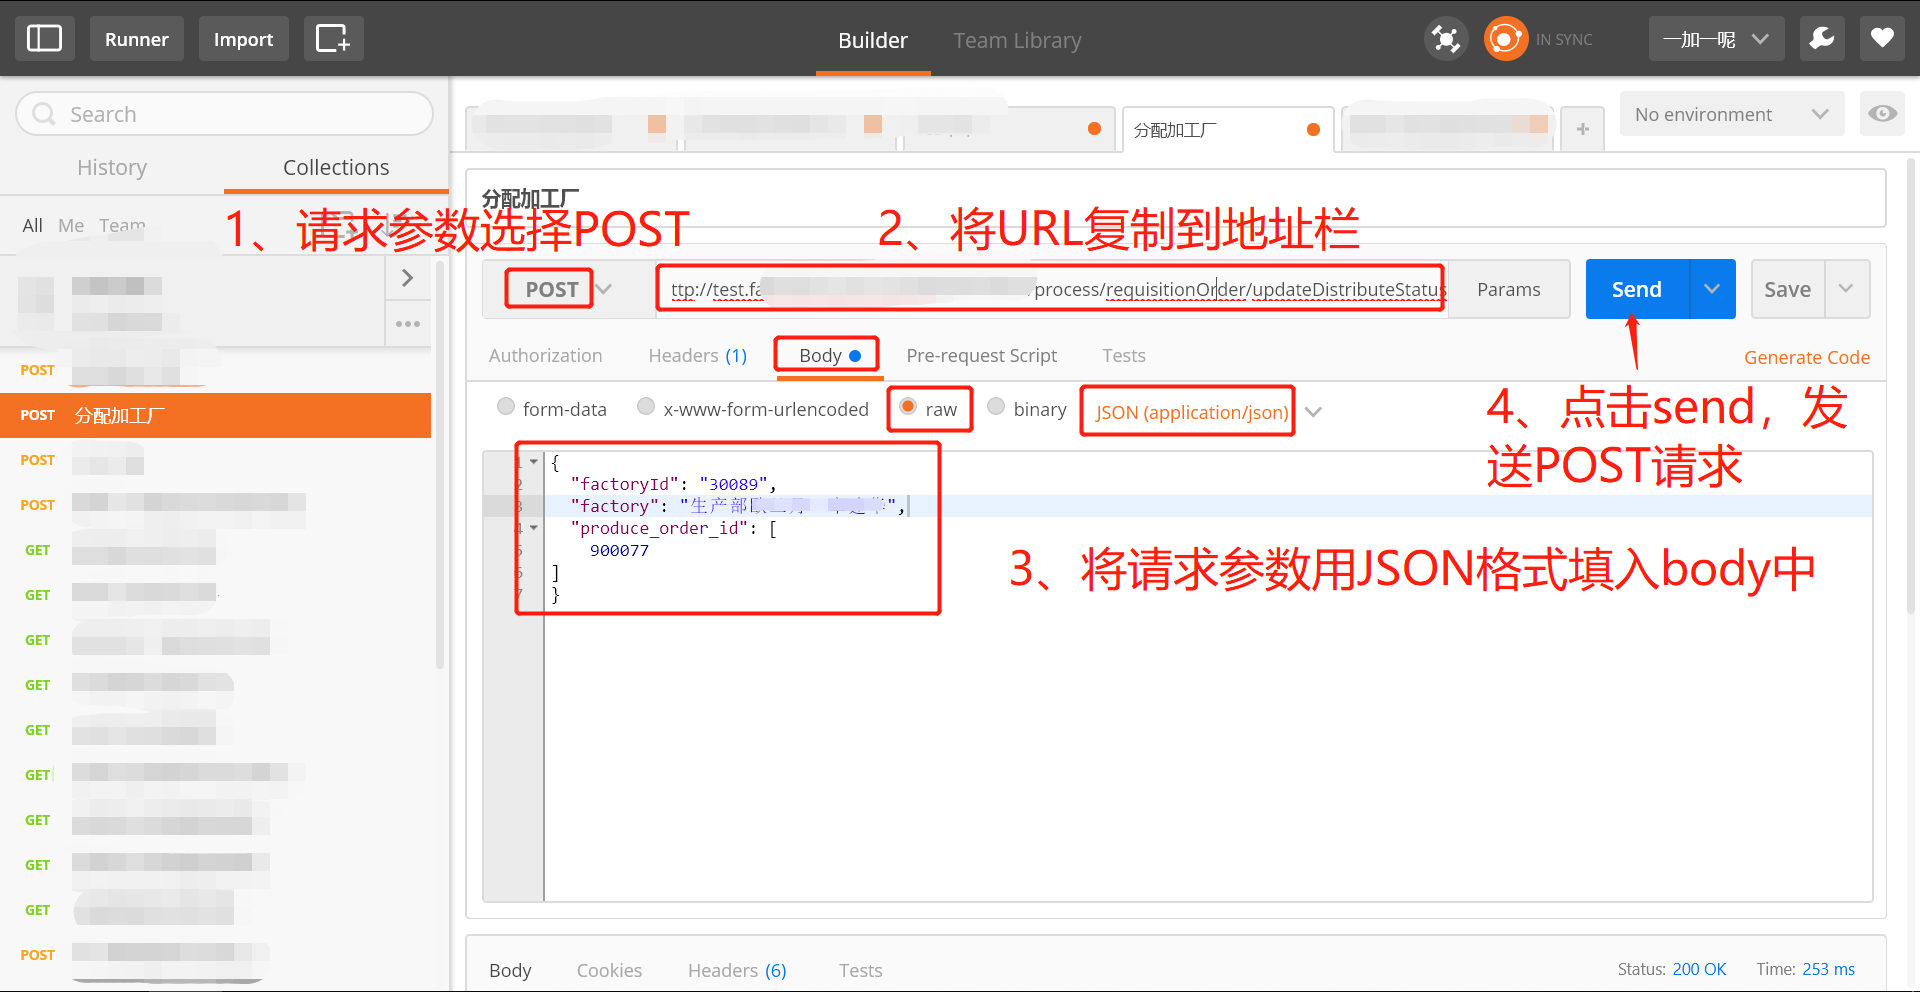This screenshot has height=992, width=1920.
Task: Click the IN SYNC label
Action: point(1564,40)
